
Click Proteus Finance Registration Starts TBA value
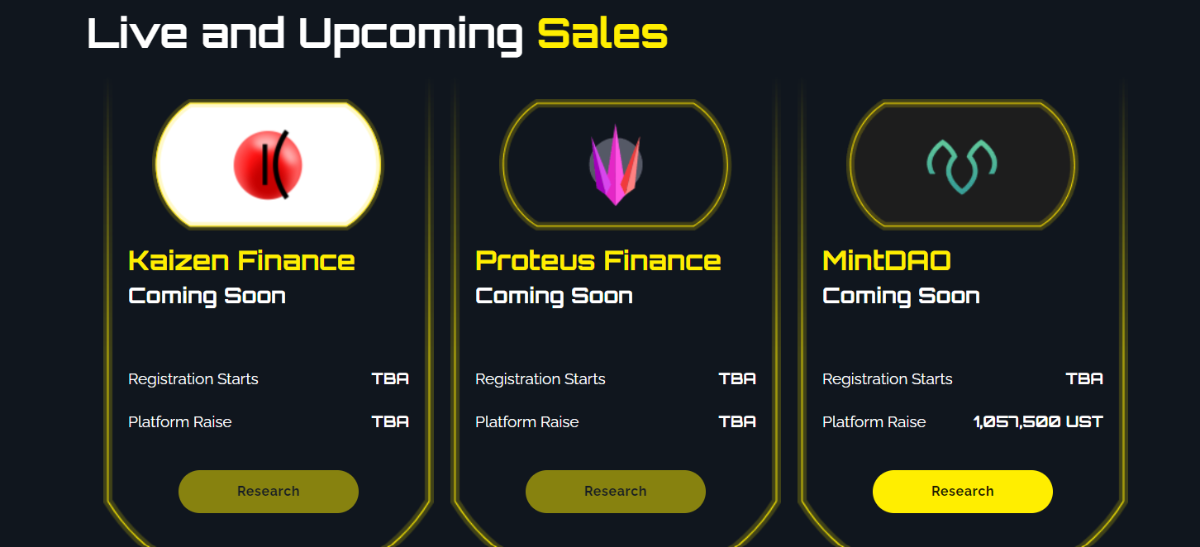click(x=737, y=379)
